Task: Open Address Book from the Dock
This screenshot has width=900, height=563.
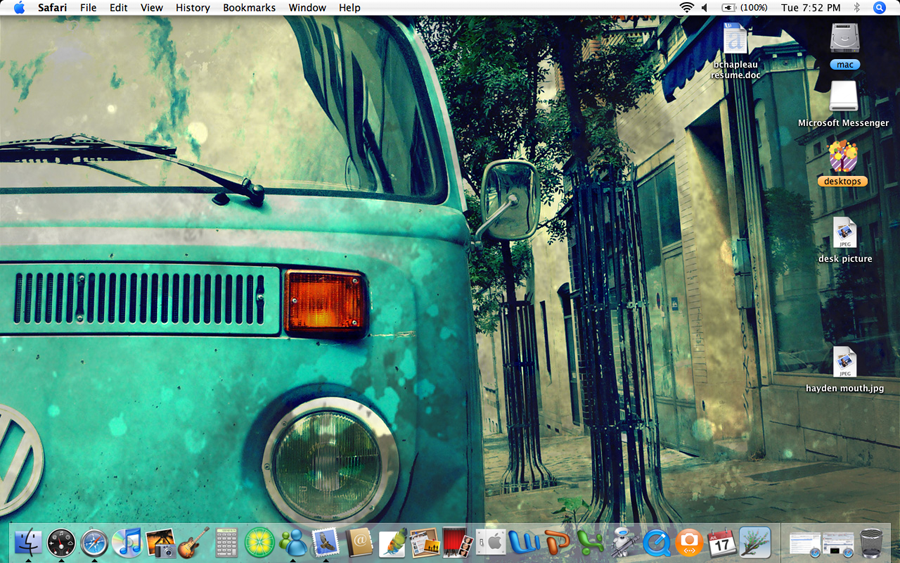Action: coord(359,542)
